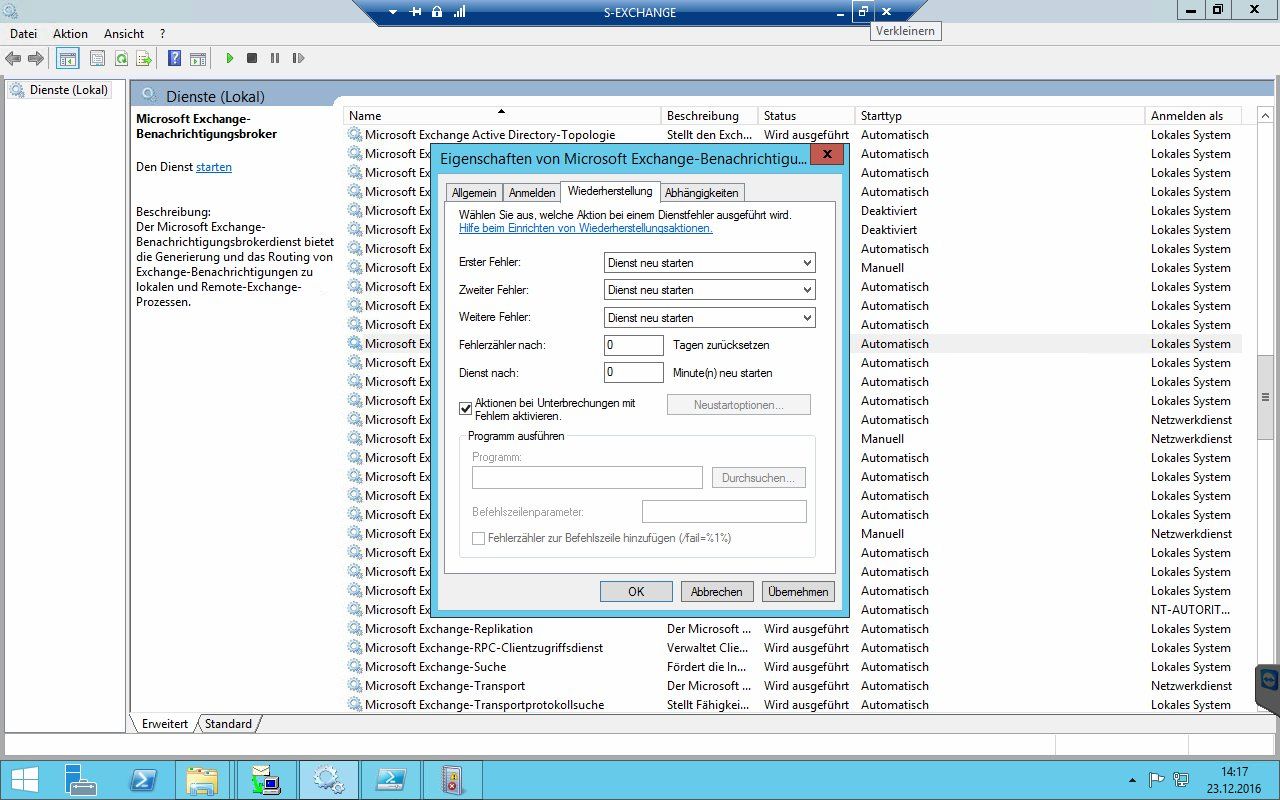1280x800 pixels.
Task: Click the Forward arrow in the toolbar
Action: point(36,59)
